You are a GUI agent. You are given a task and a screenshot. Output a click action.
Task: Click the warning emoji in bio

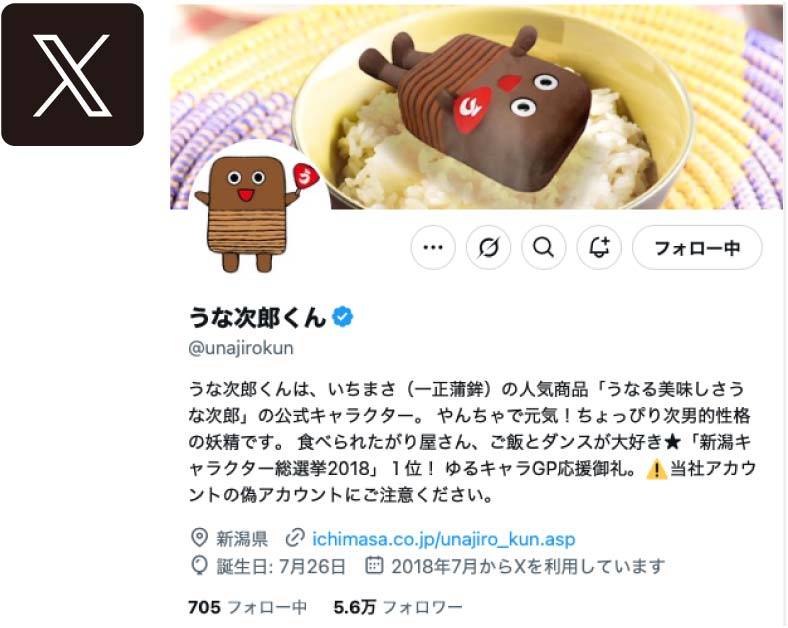pyautogui.click(x=656, y=469)
